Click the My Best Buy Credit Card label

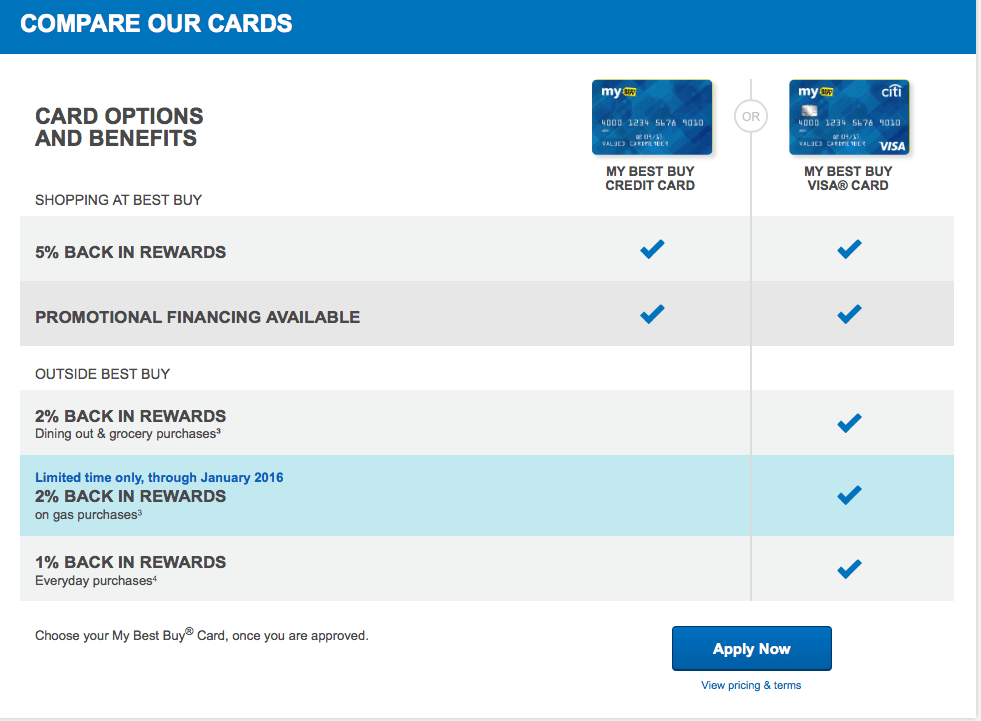[x=650, y=178]
